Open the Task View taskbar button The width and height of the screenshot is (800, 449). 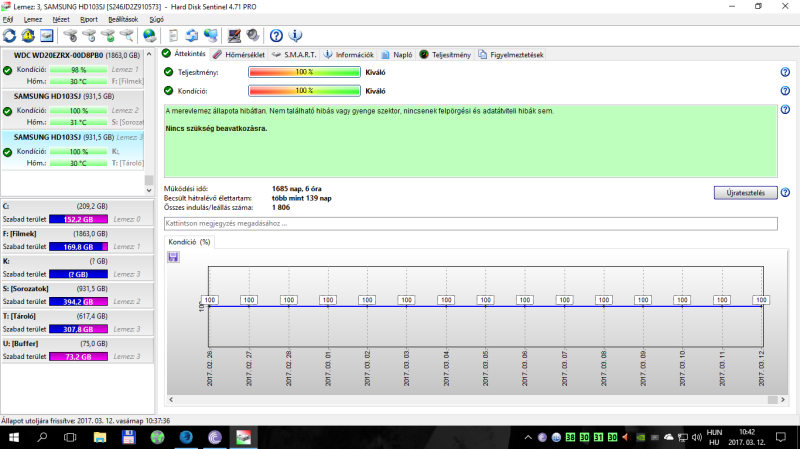70,437
